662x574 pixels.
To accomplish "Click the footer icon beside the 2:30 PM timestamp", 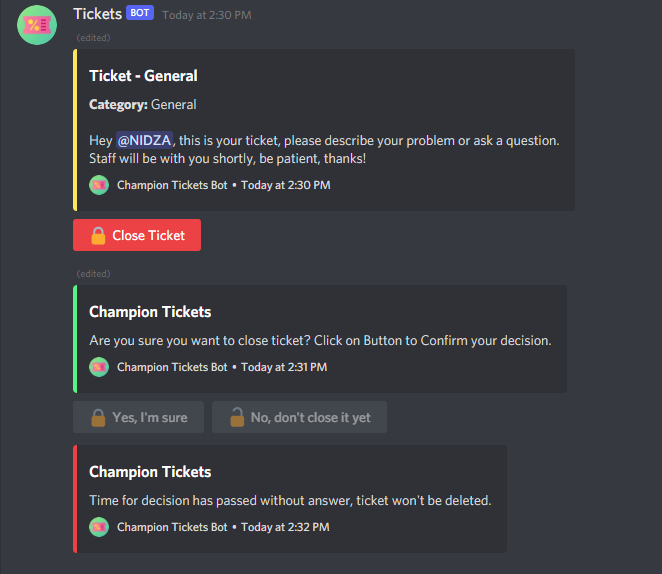I will coord(99,185).
